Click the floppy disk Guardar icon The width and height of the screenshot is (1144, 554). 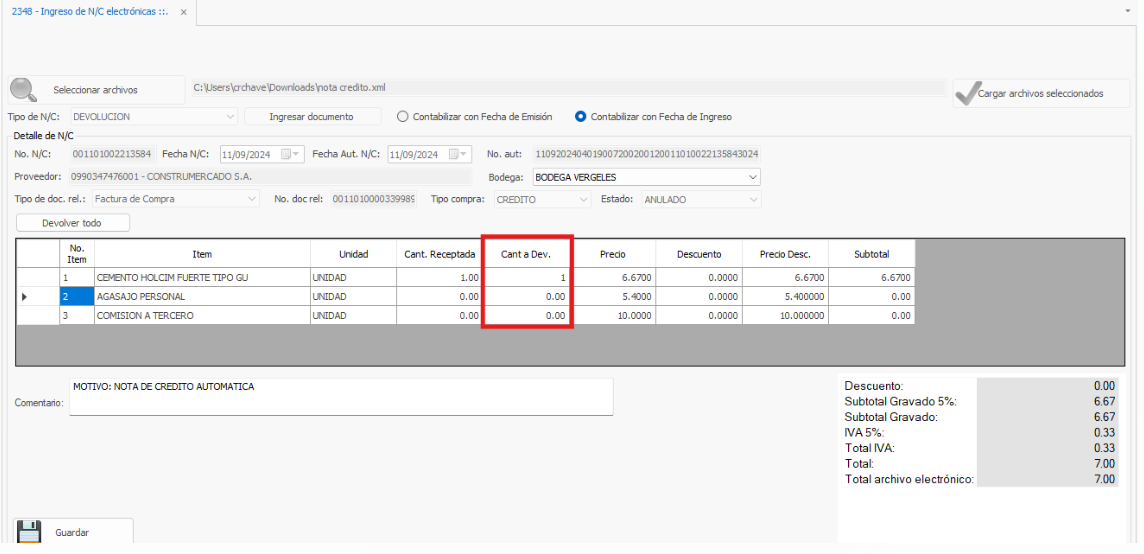[x=29, y=532]
